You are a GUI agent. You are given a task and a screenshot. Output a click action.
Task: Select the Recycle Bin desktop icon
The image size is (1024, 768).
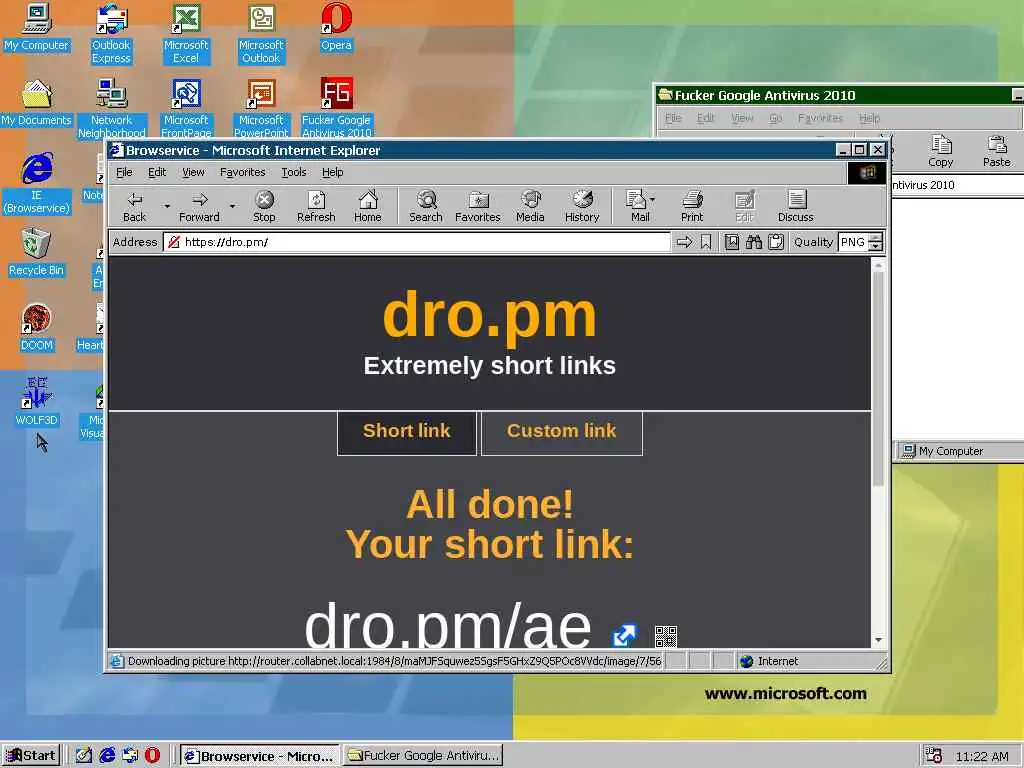[x=37, y=252]
